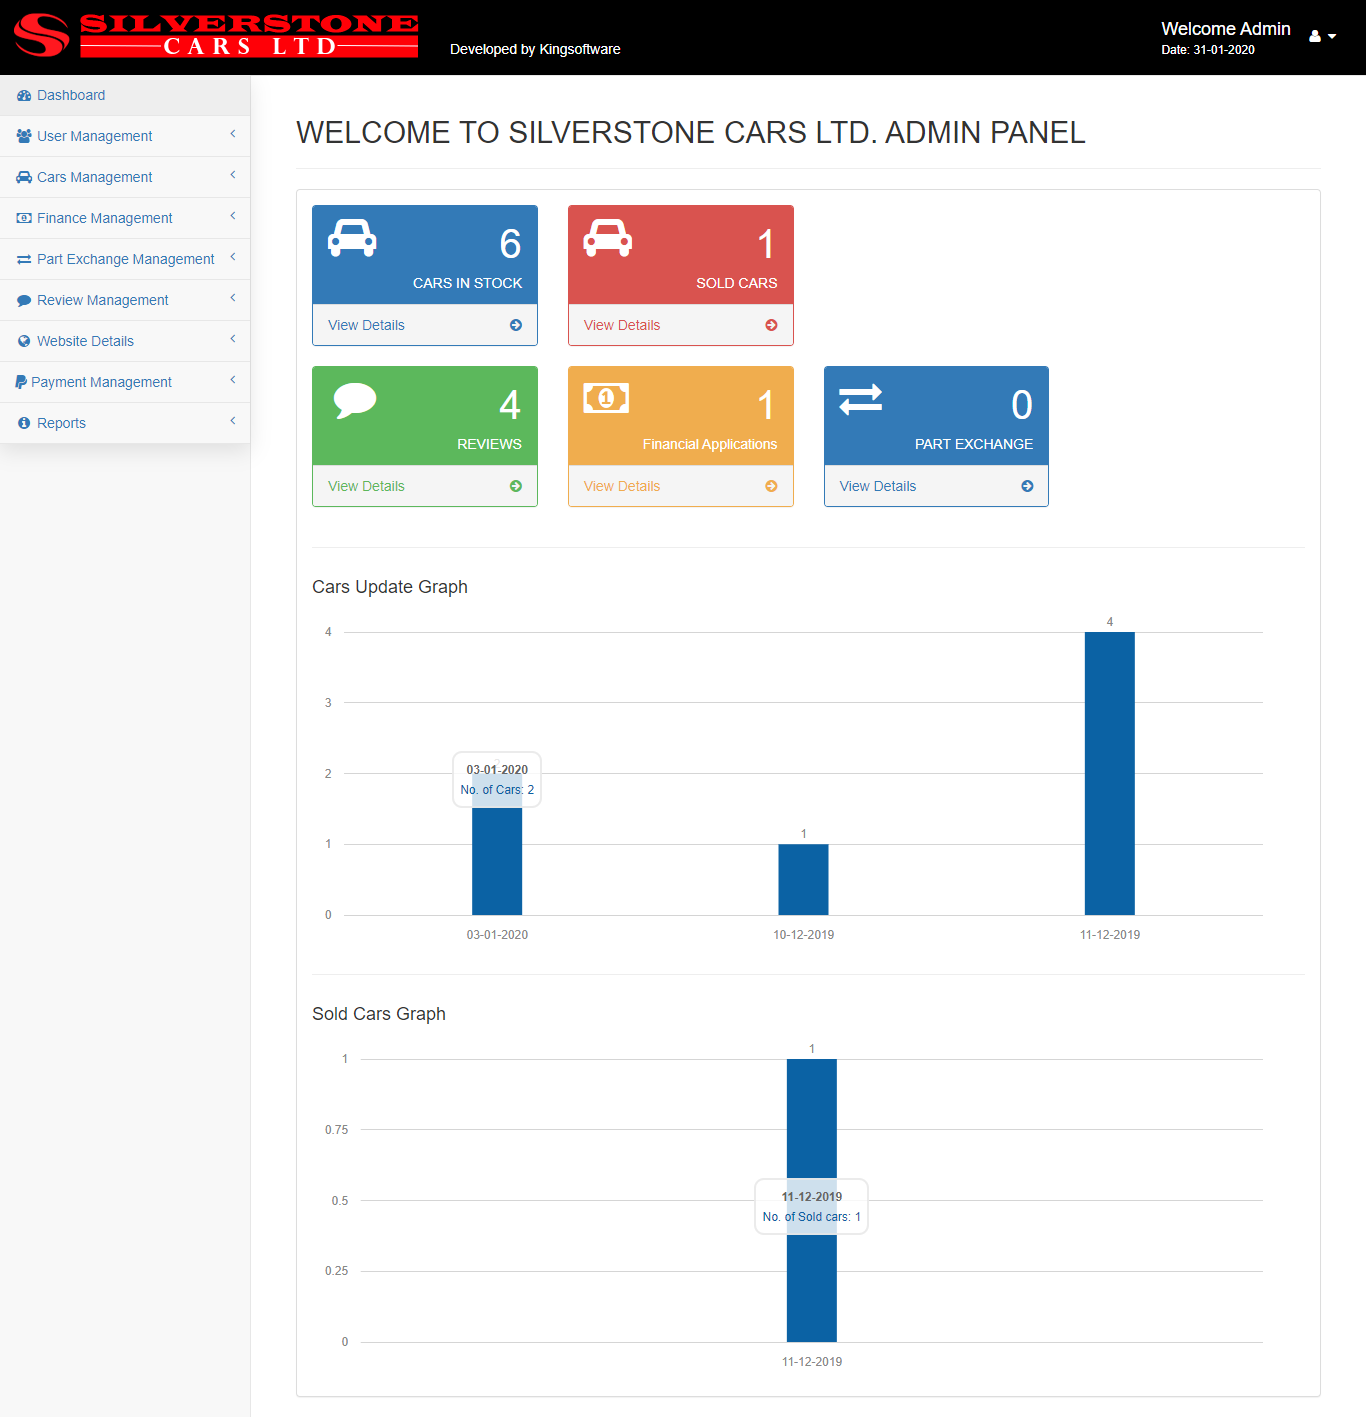The width and height of the screenshot is (1366, 1417).
Task: Open the Dashboard menu item
Action: pyautogui.click(x=71, y=95)
